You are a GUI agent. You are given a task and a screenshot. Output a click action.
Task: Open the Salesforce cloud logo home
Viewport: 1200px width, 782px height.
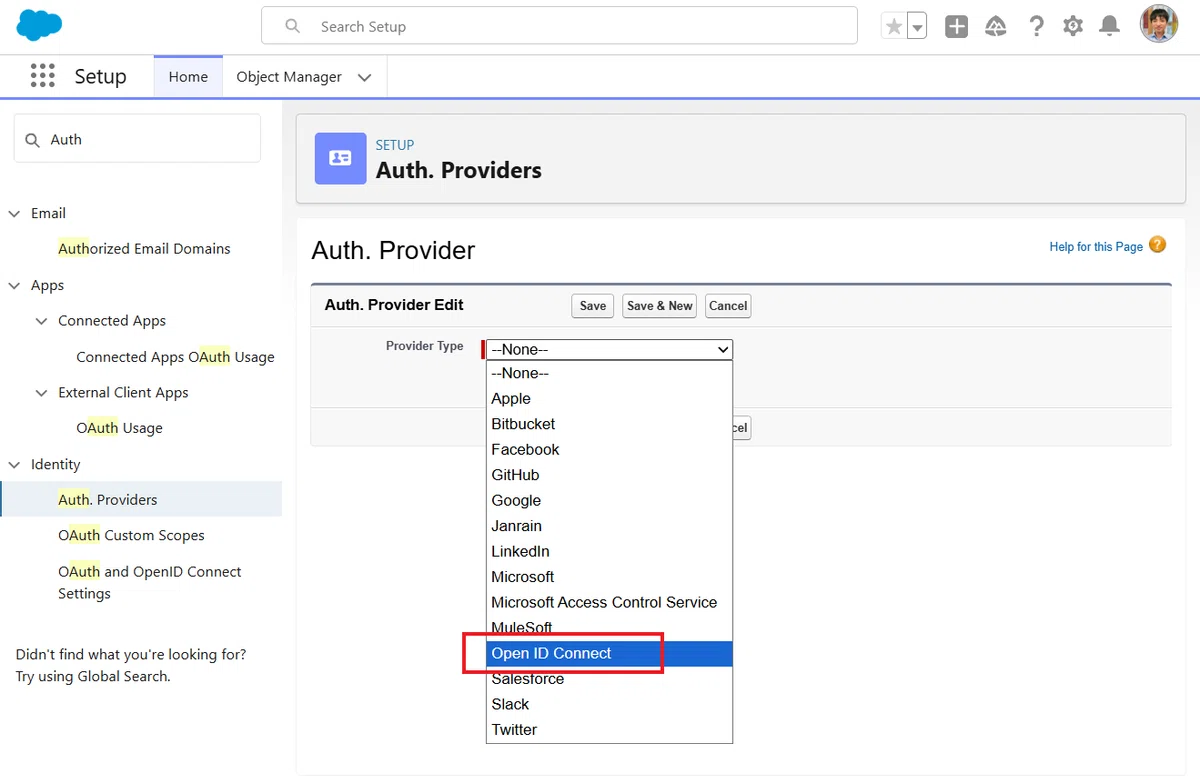click(40, 25)
